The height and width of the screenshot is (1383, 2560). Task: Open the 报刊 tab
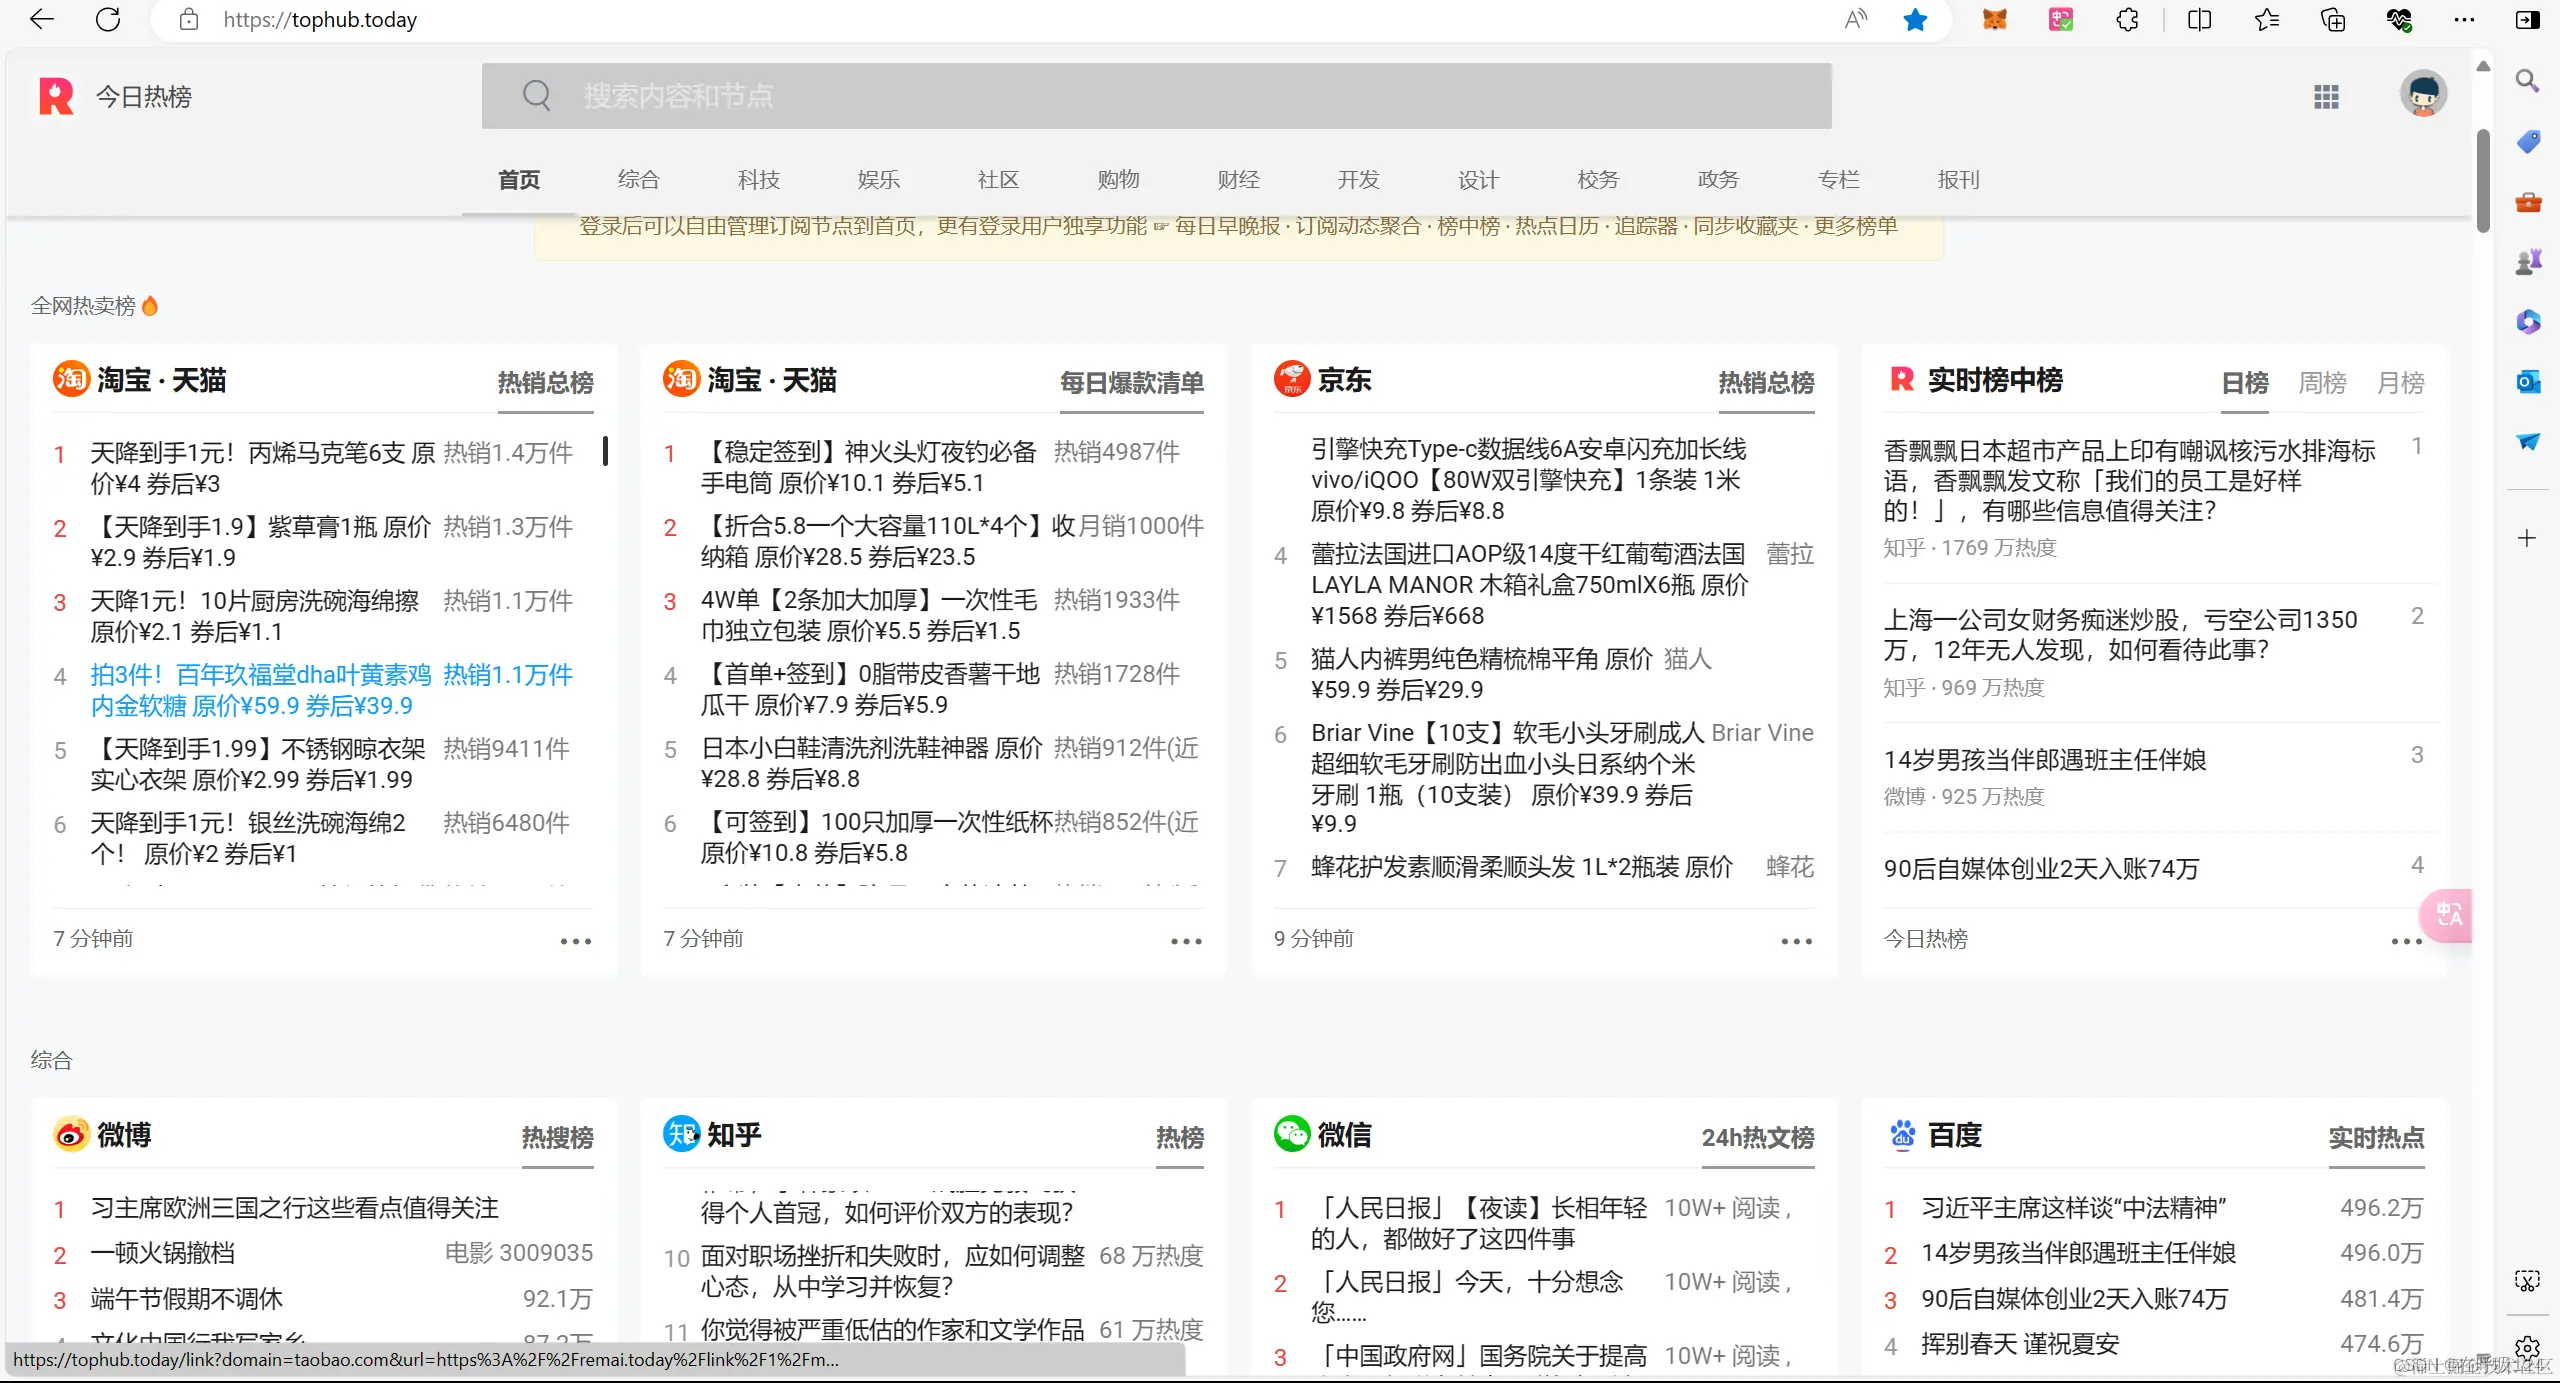[1959, 180]
